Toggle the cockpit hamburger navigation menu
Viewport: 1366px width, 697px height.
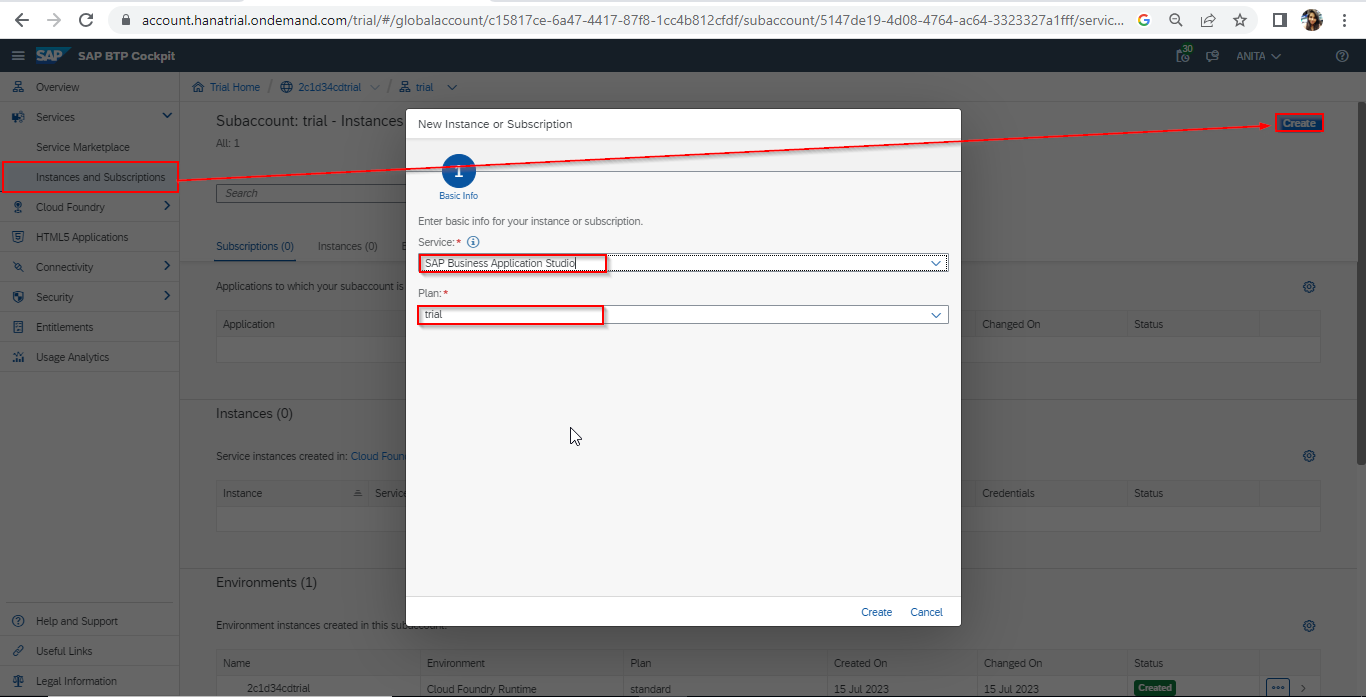pos(18,56)
